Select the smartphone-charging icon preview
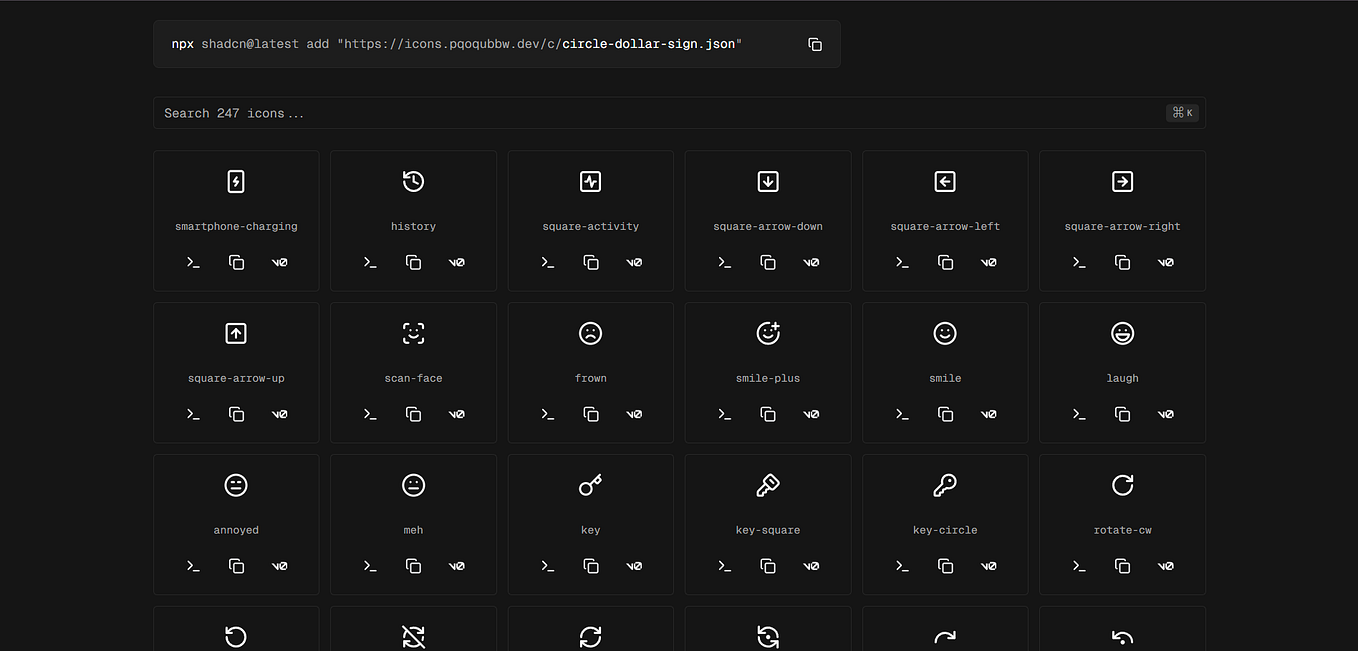Image resolution: width=1358 pixels, height=651 pixels. click(x=236, y=181)
